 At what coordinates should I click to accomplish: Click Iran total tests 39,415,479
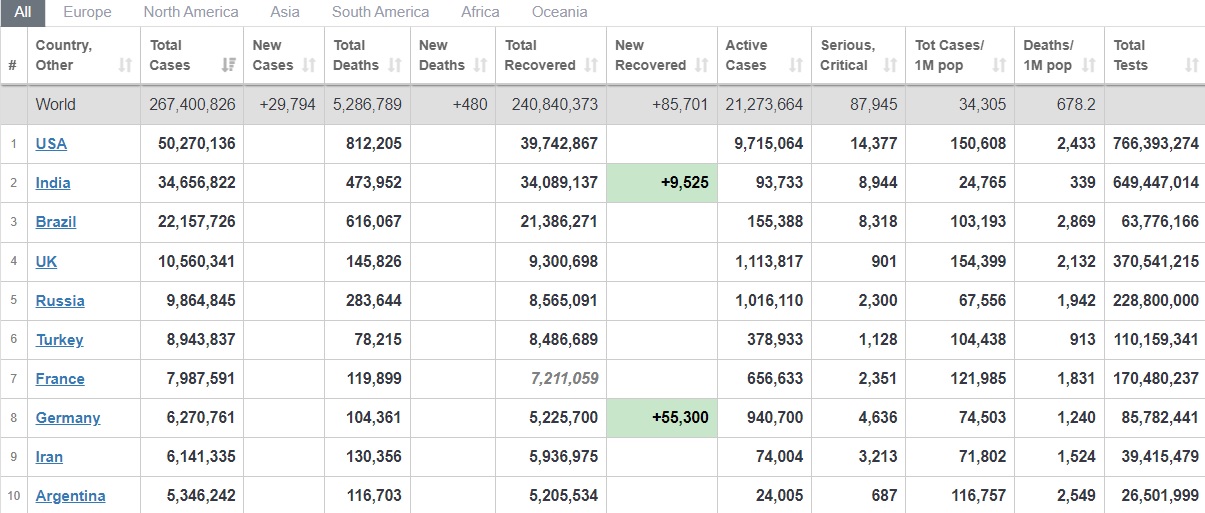1160,456
